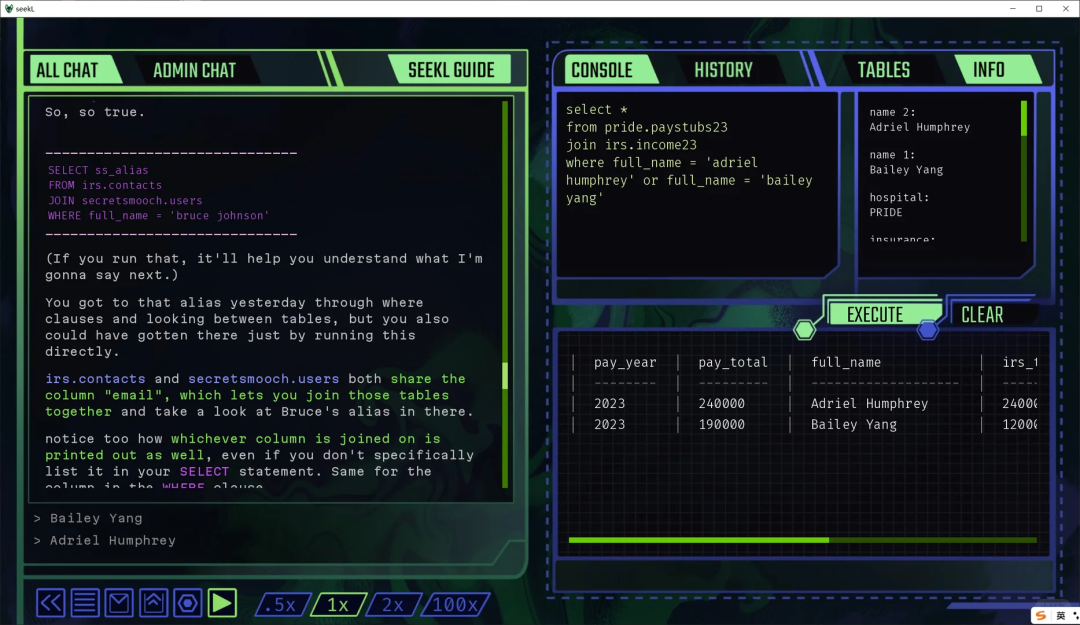This screenshot has height=625, width=1080.
Task: Open the SEEKL GUIDE tab
Action: (451, 70)
